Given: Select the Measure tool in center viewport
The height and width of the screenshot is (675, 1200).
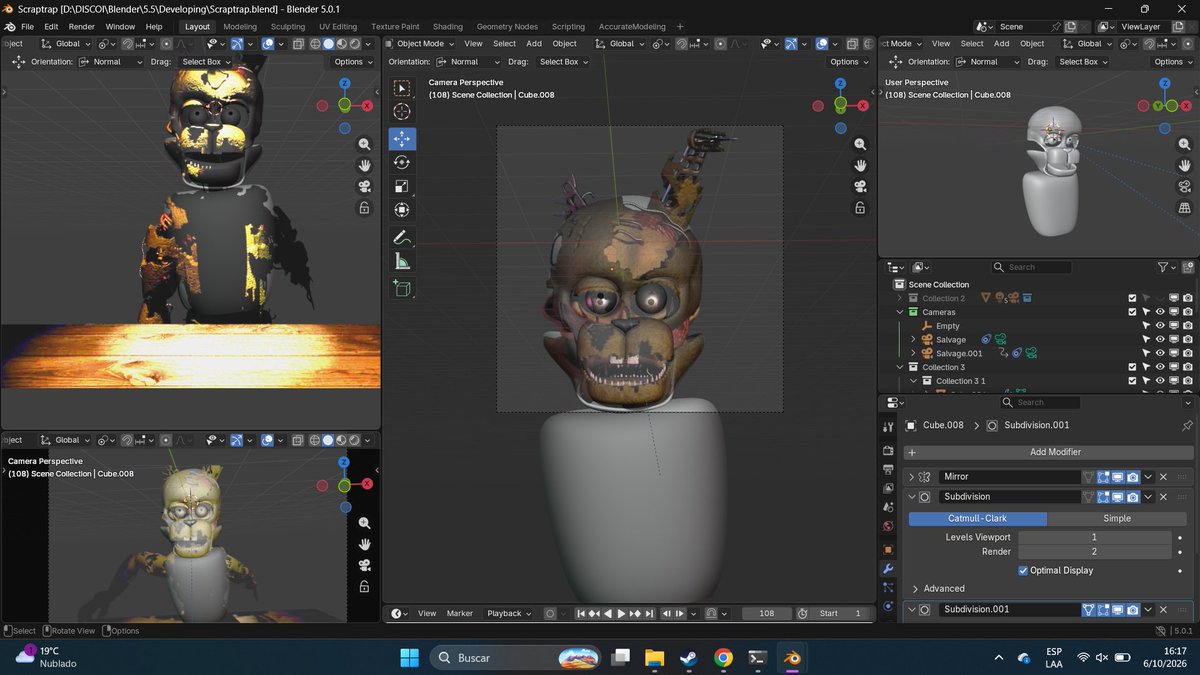Looking at the screenshot, I should [402, 262].
